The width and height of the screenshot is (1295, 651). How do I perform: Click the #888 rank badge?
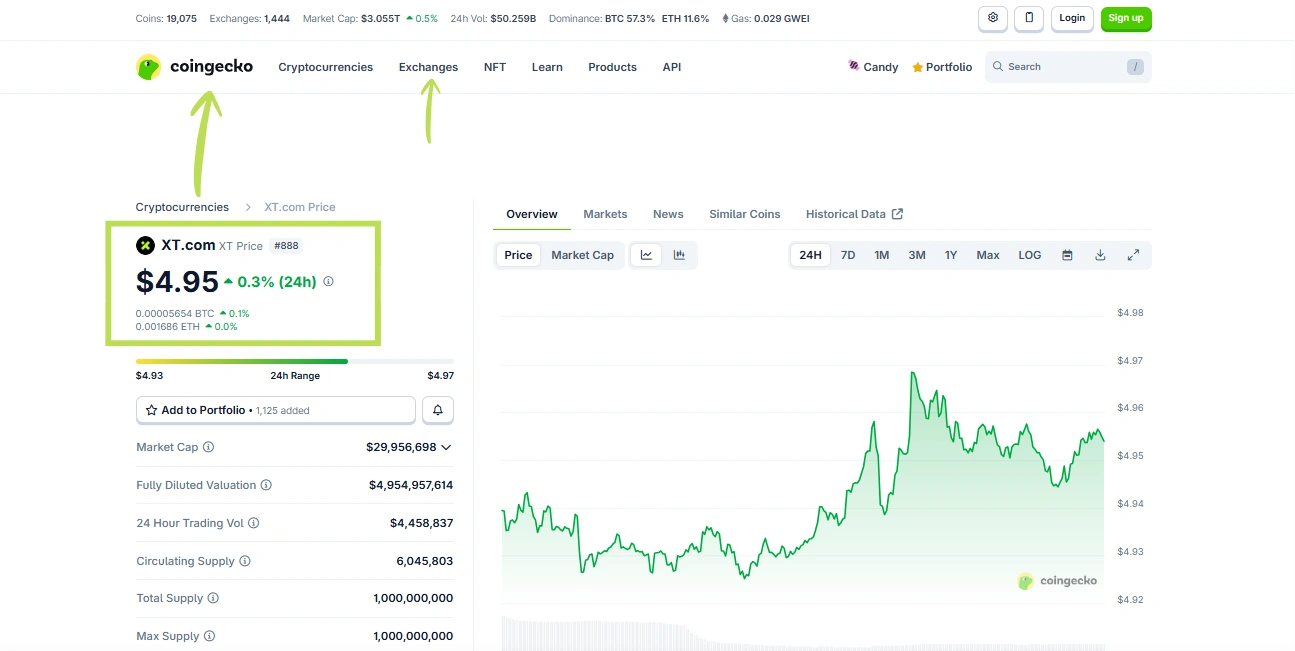point(286,246)
